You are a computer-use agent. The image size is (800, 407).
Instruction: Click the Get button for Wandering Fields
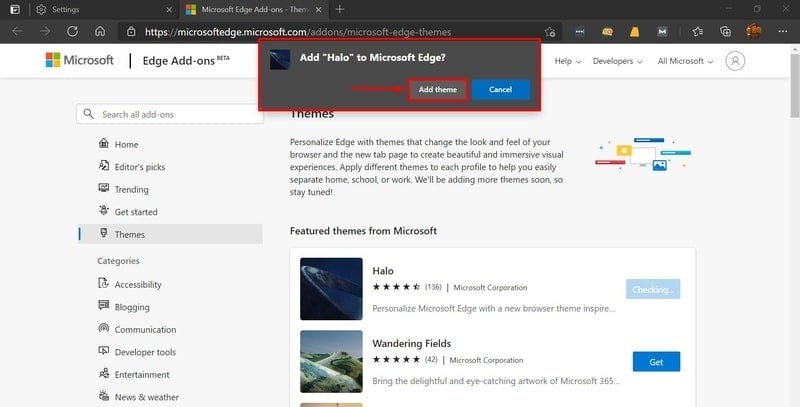pos(656,362)
